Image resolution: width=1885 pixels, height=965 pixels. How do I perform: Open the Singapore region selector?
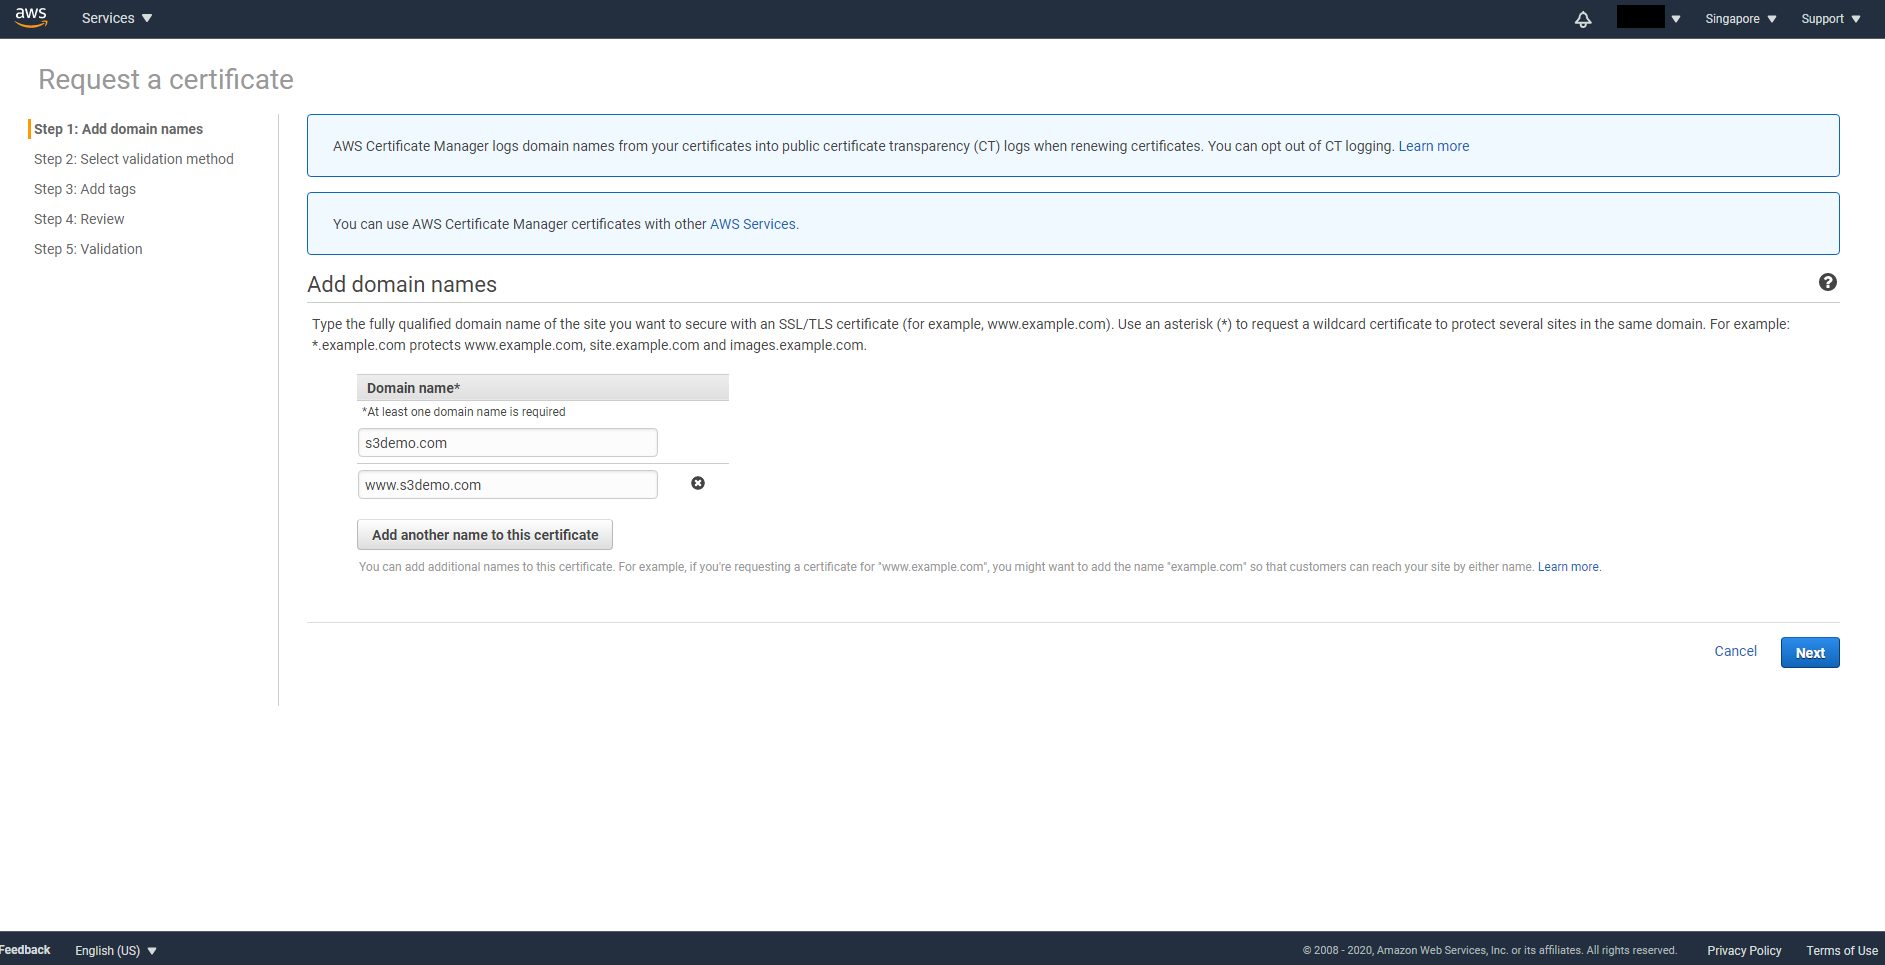(1741, 19)
